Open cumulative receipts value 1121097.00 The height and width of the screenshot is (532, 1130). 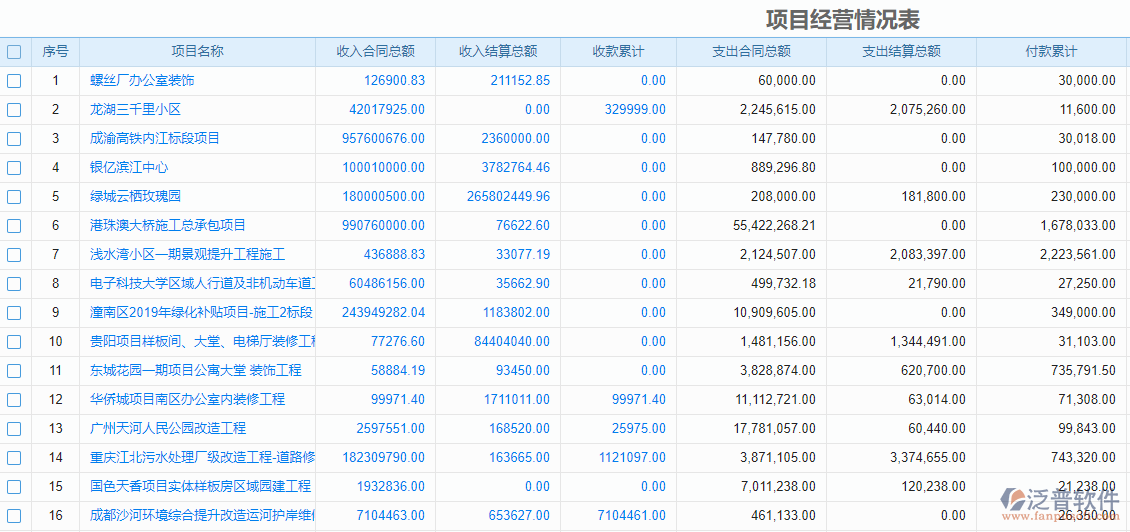coord(632,458)
